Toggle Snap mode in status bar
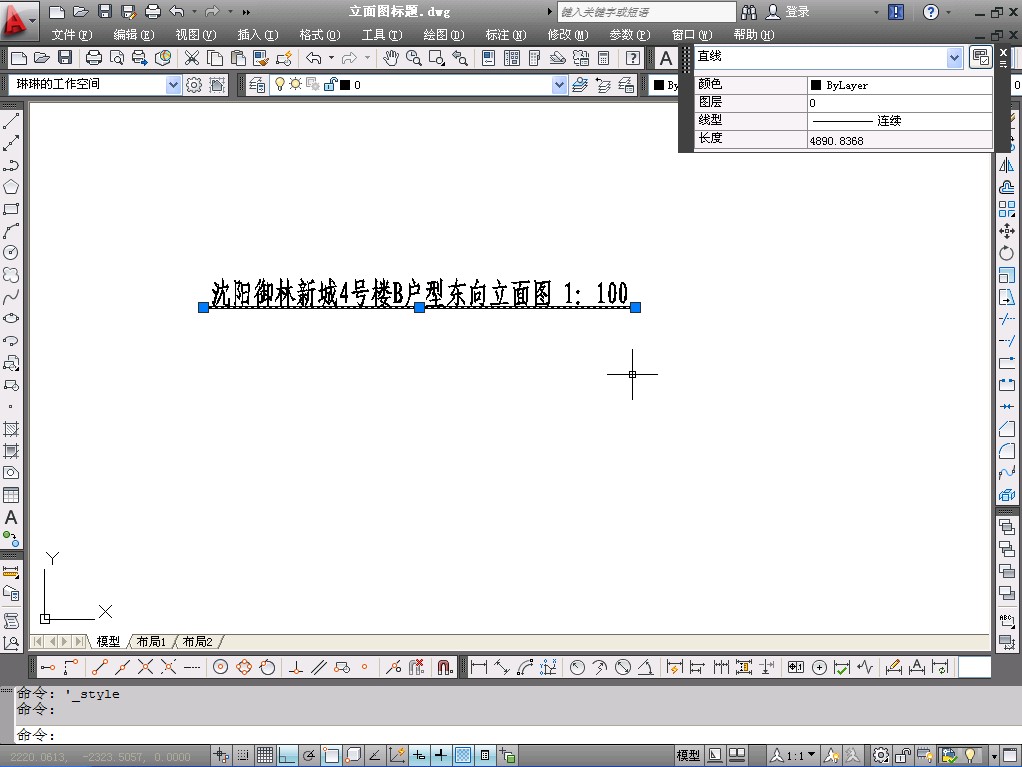 pos(243,755)
